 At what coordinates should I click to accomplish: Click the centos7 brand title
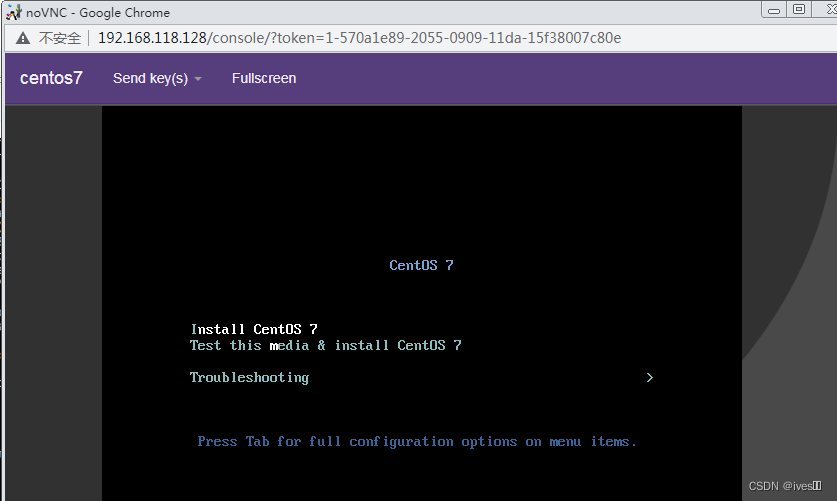pyautogui.click(x=51, y=78)
